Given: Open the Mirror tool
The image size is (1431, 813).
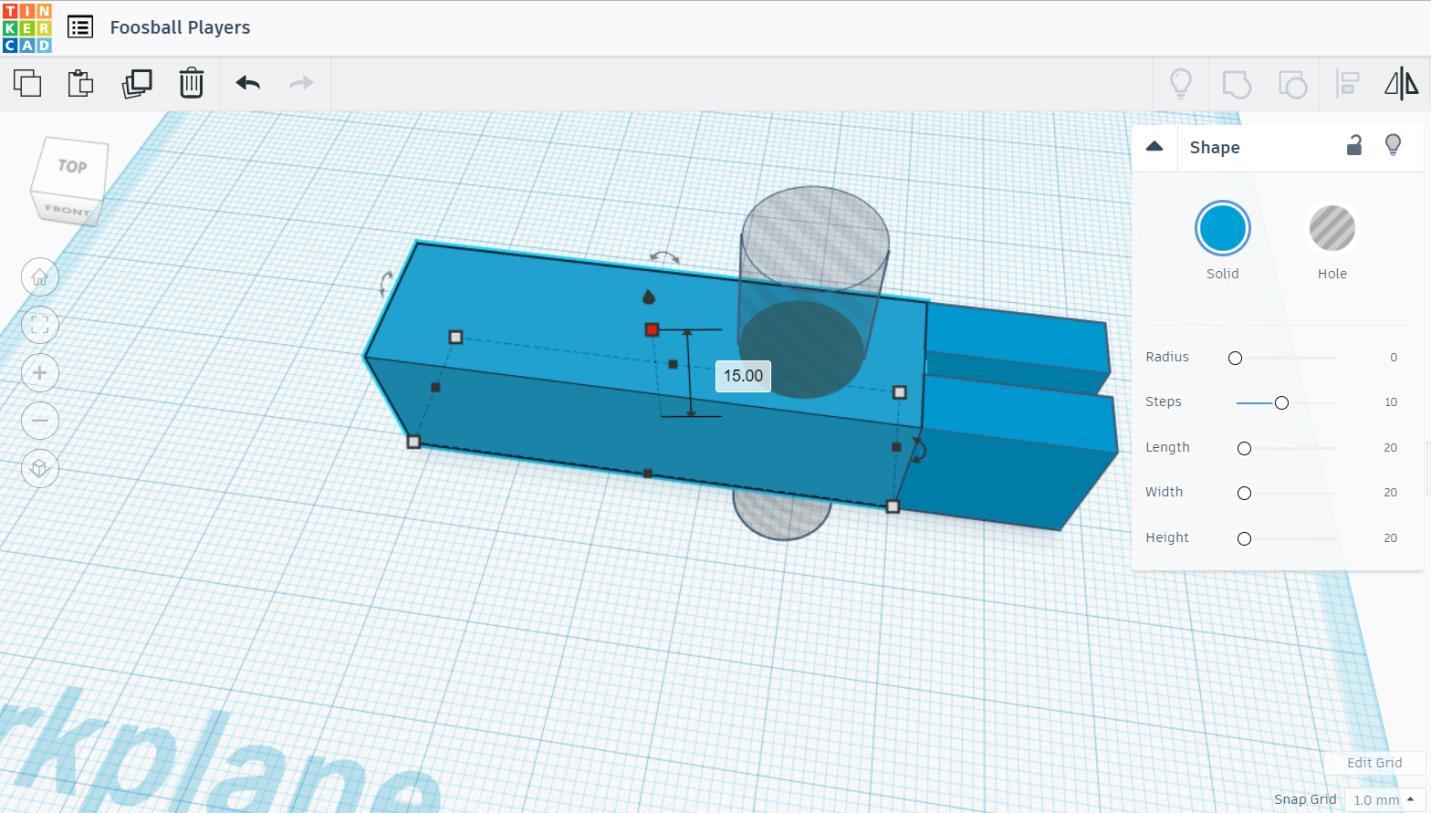Looking at the screenshot, I should tap(1401, 84).
